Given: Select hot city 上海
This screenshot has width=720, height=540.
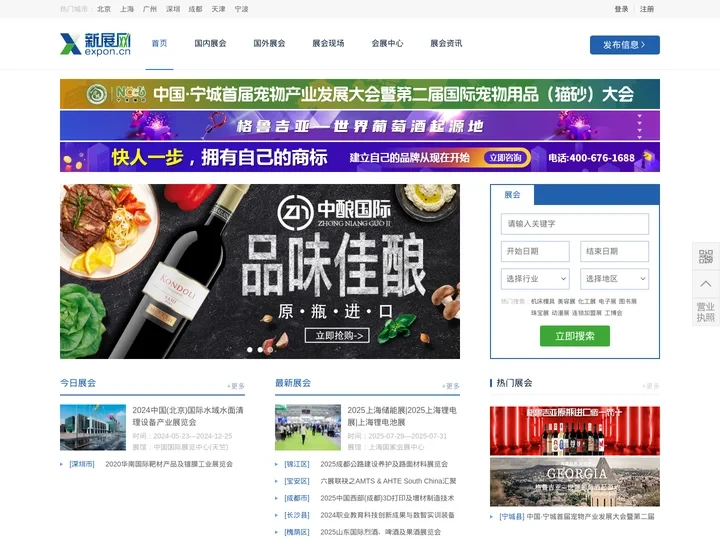Looking at the screenshot, I should [x=127, y=9].
